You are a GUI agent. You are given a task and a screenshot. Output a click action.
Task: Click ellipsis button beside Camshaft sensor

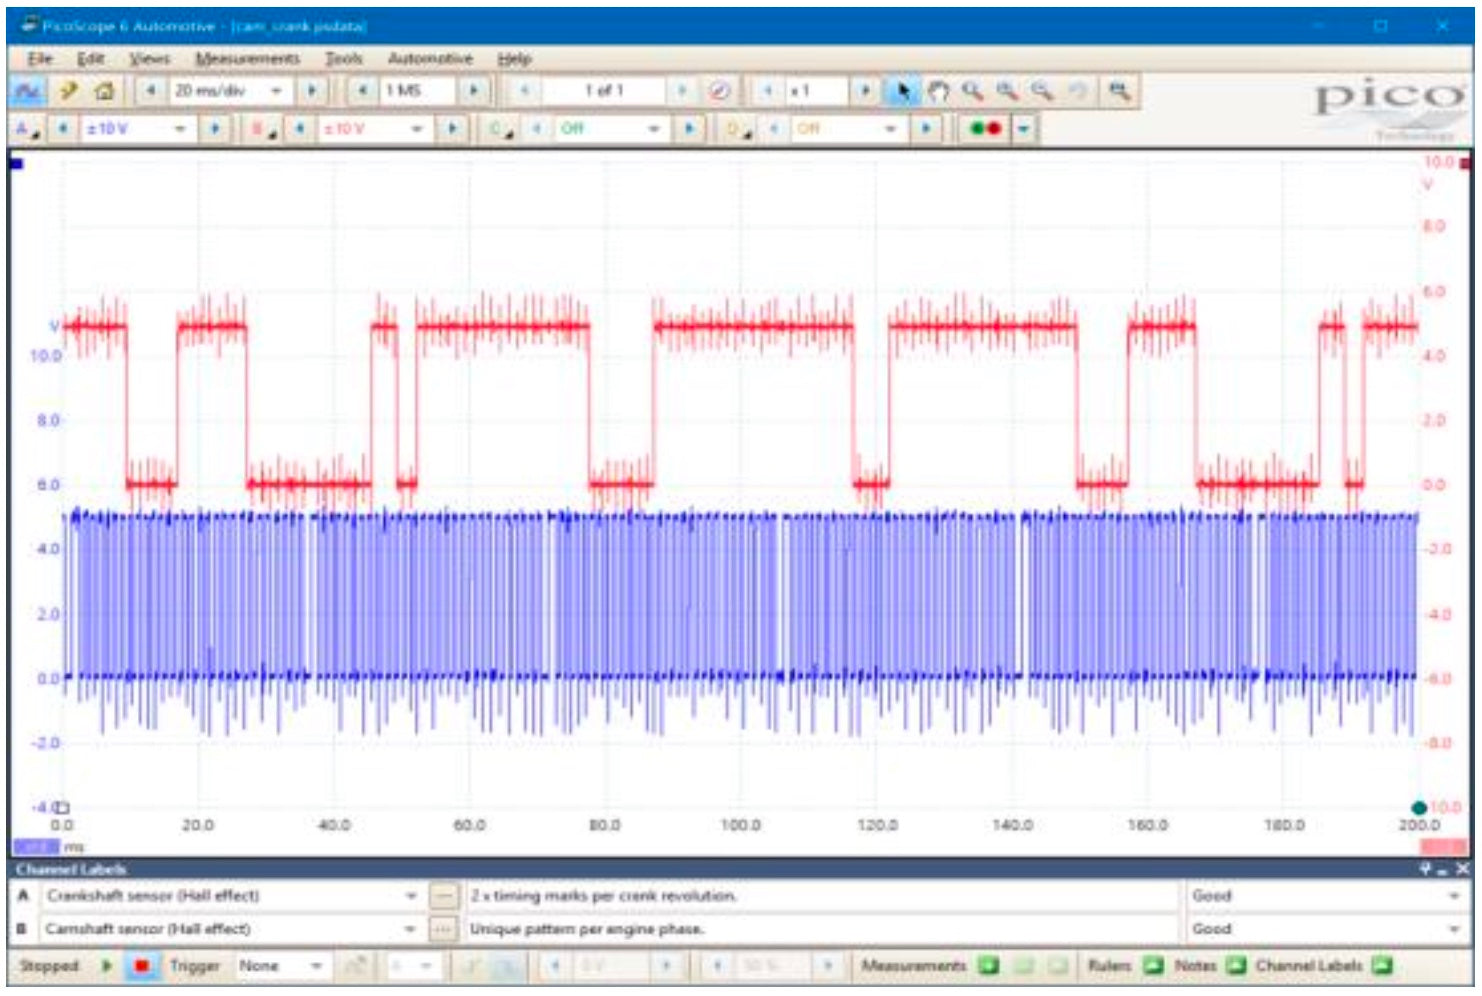443,929
